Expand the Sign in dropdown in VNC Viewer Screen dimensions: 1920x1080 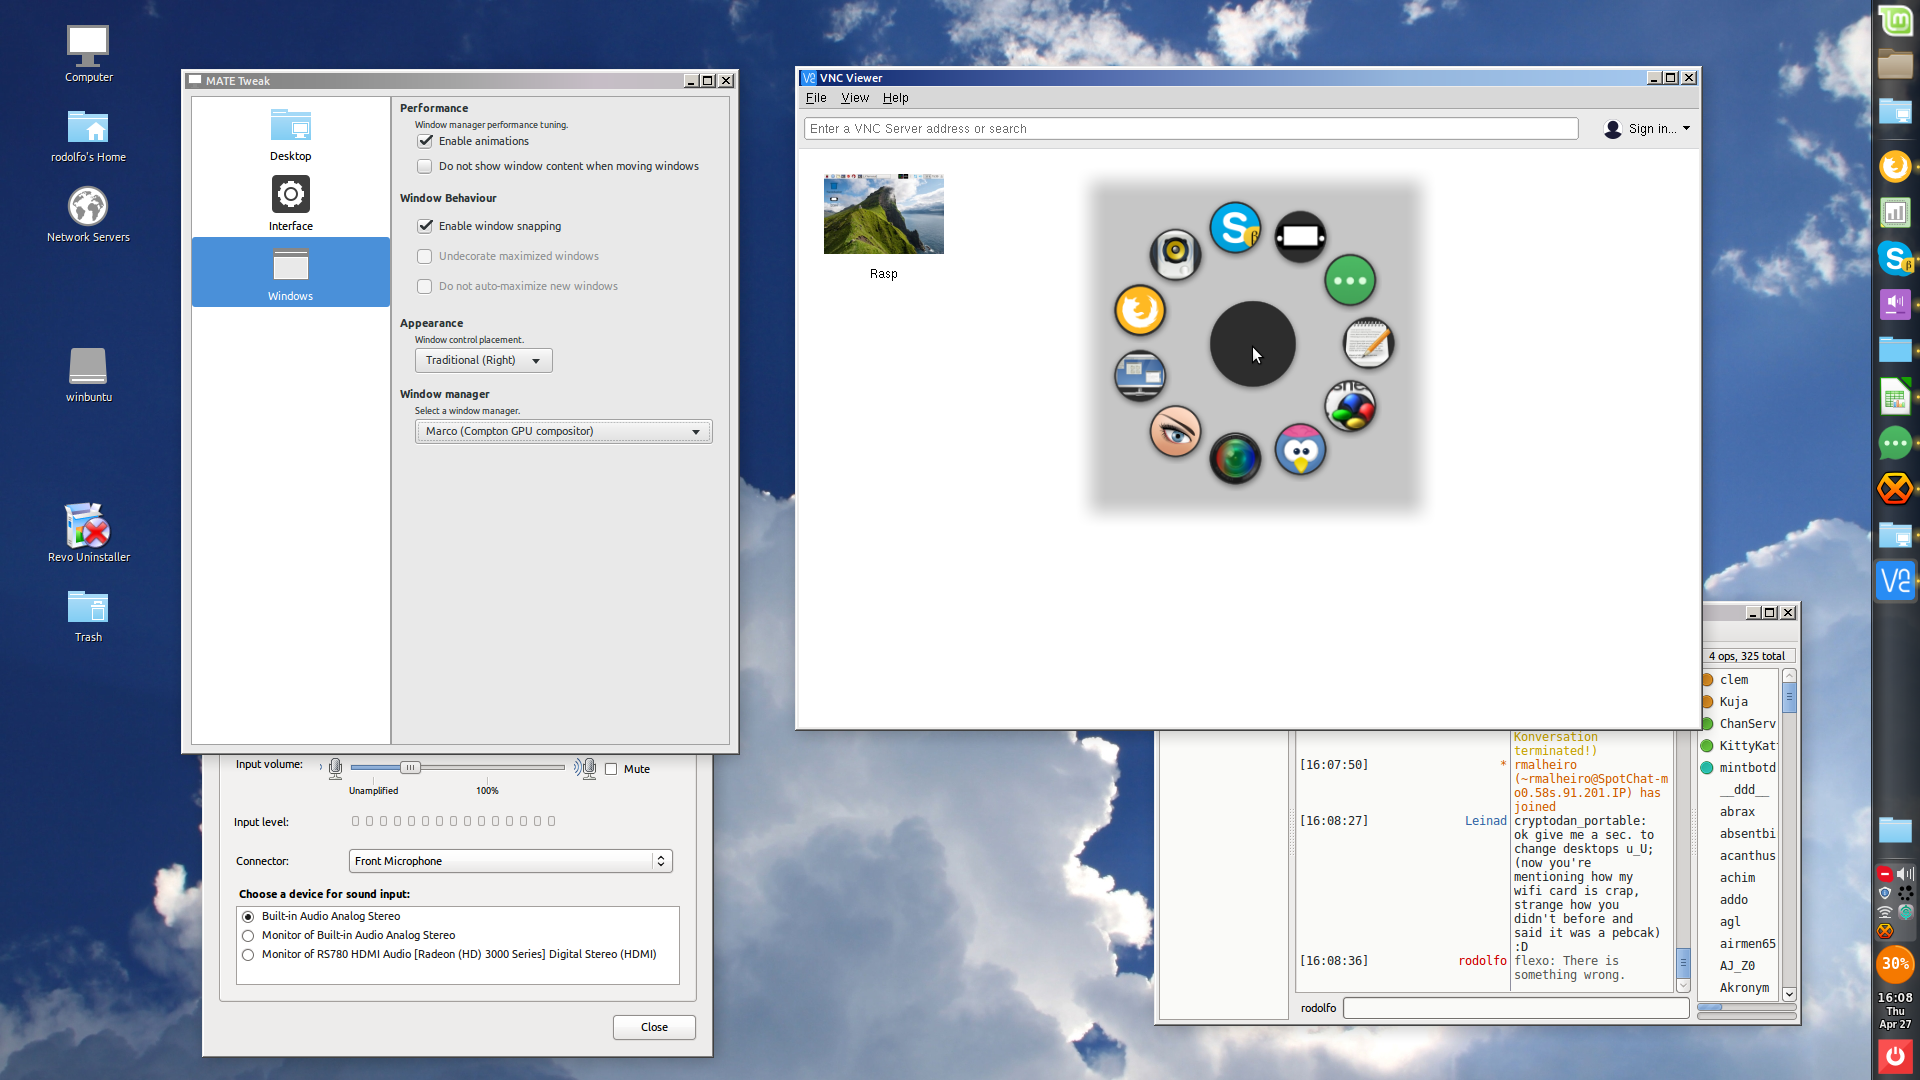coord(1648,129)
